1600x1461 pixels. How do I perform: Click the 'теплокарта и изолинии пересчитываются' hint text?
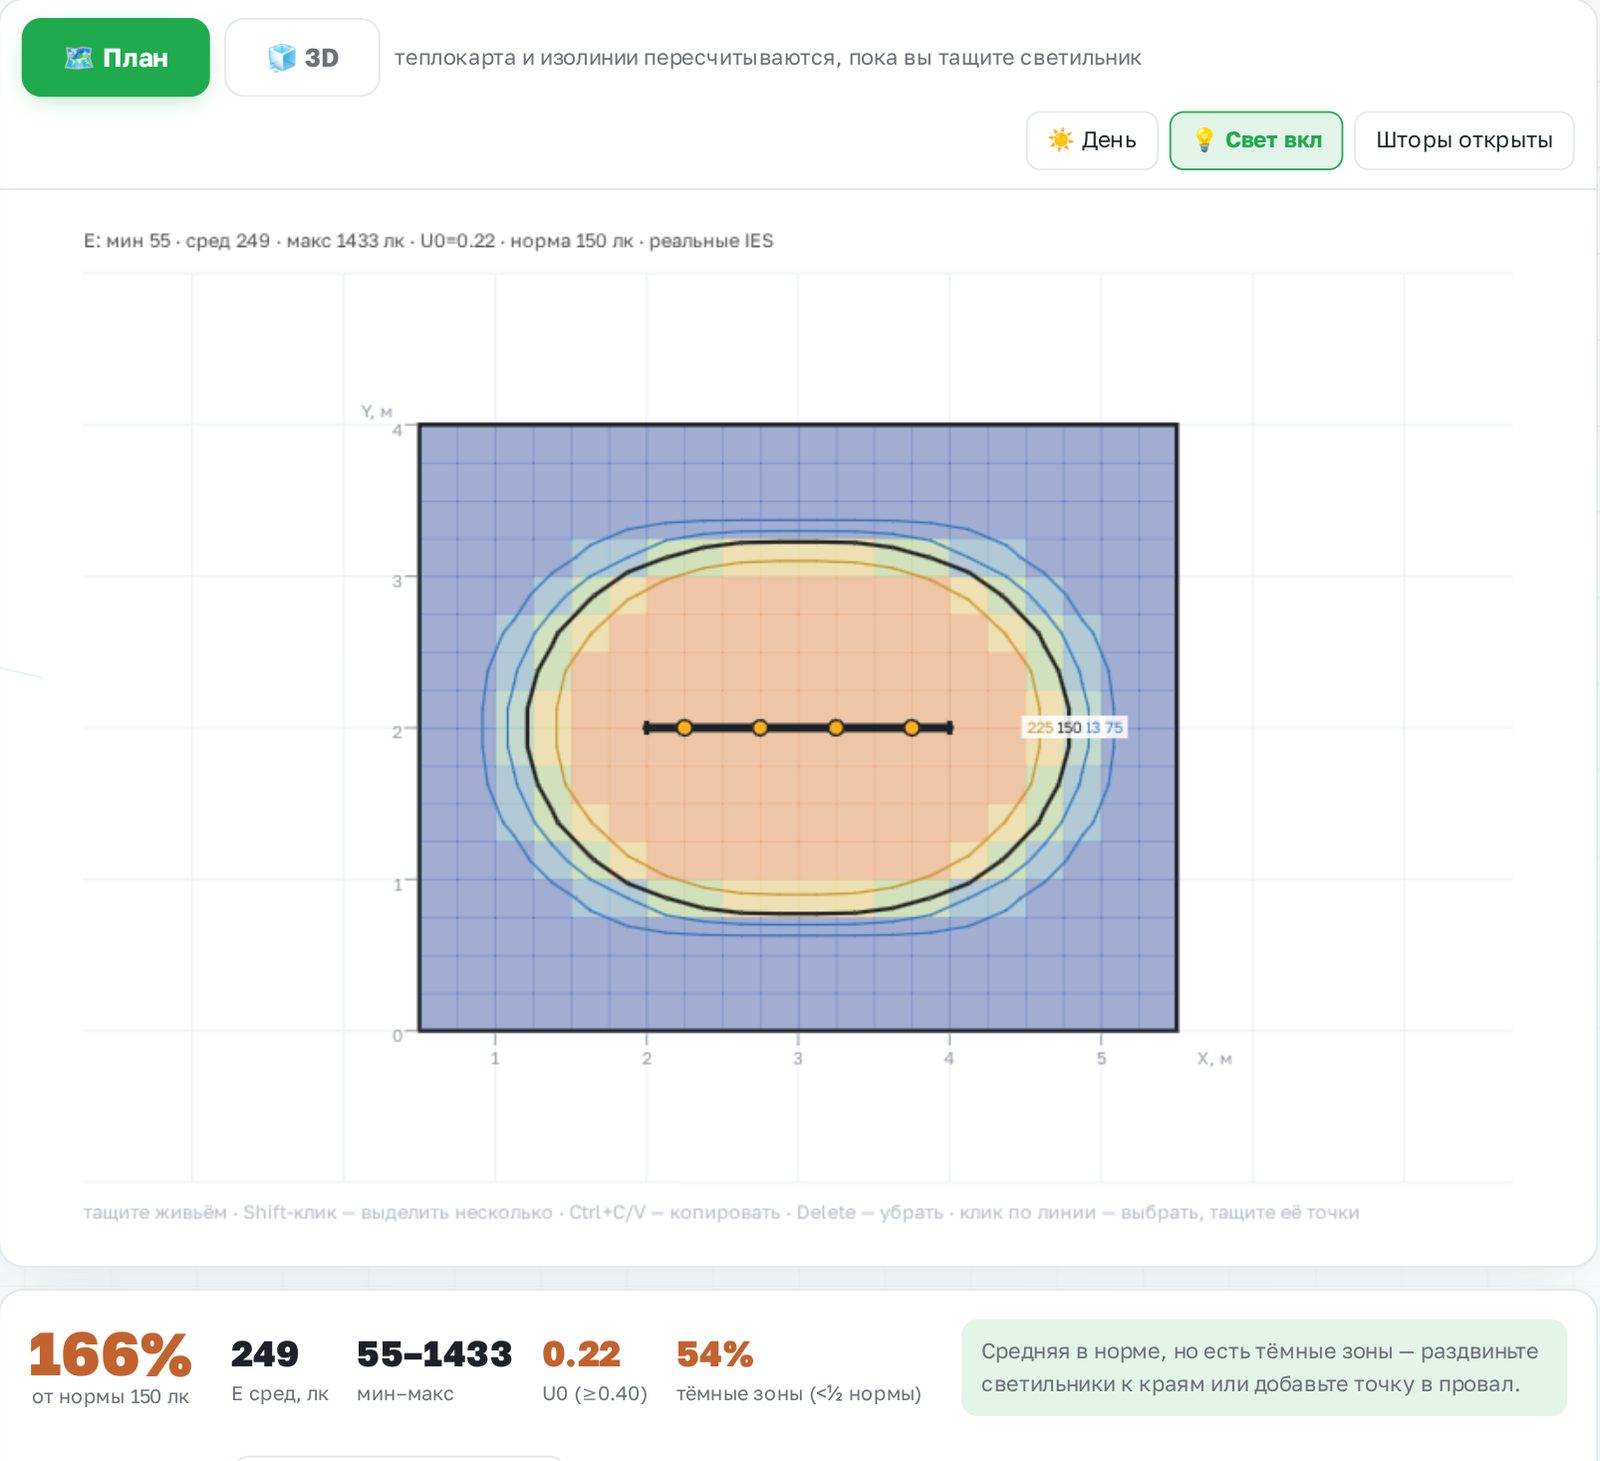[x=767, y=58]
